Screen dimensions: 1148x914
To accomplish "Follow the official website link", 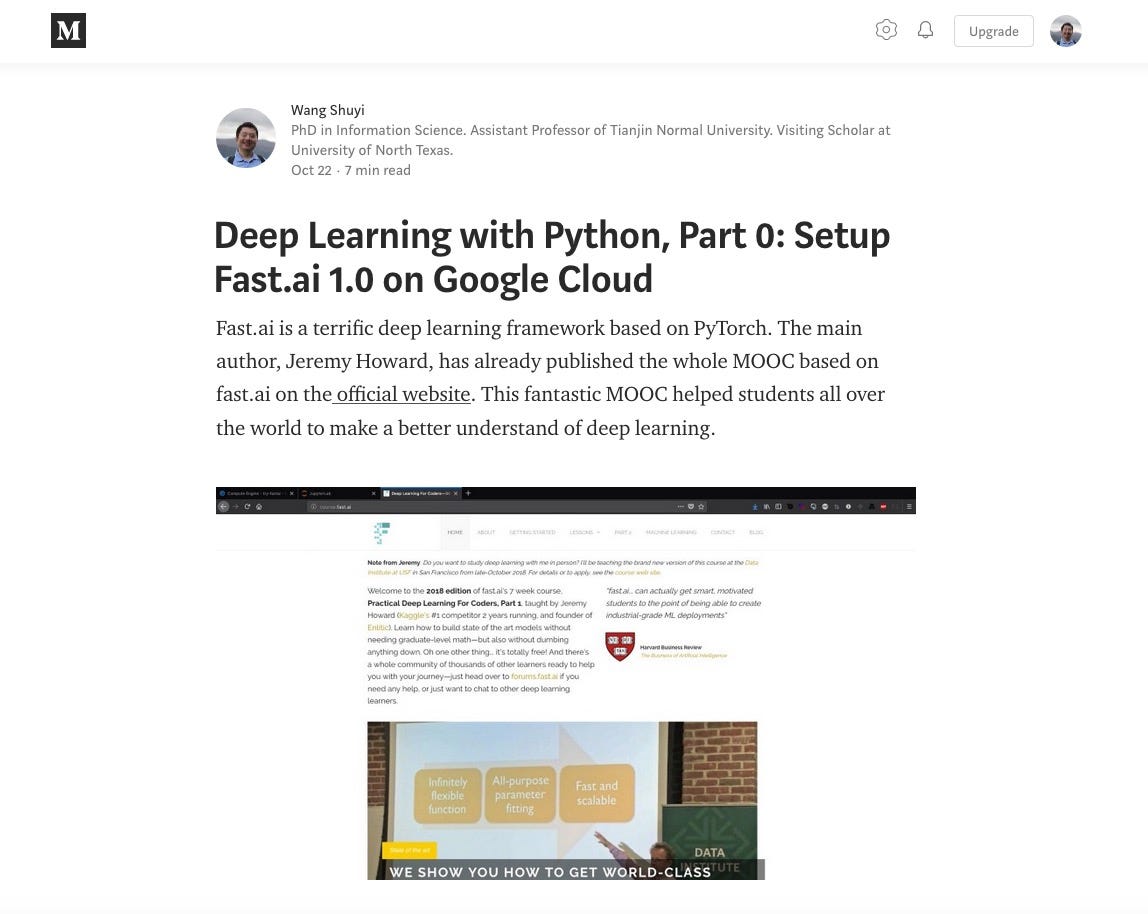I will click(402, 394).
